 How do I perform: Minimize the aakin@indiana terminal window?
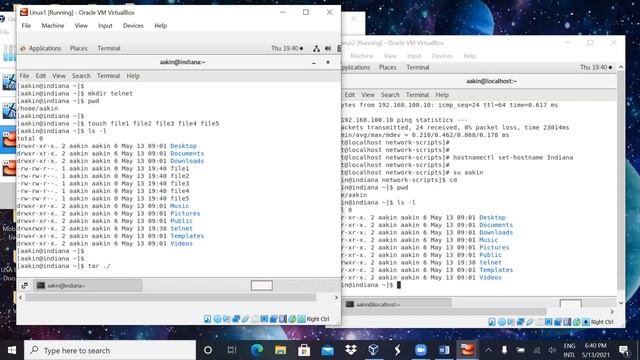[313, 62]
